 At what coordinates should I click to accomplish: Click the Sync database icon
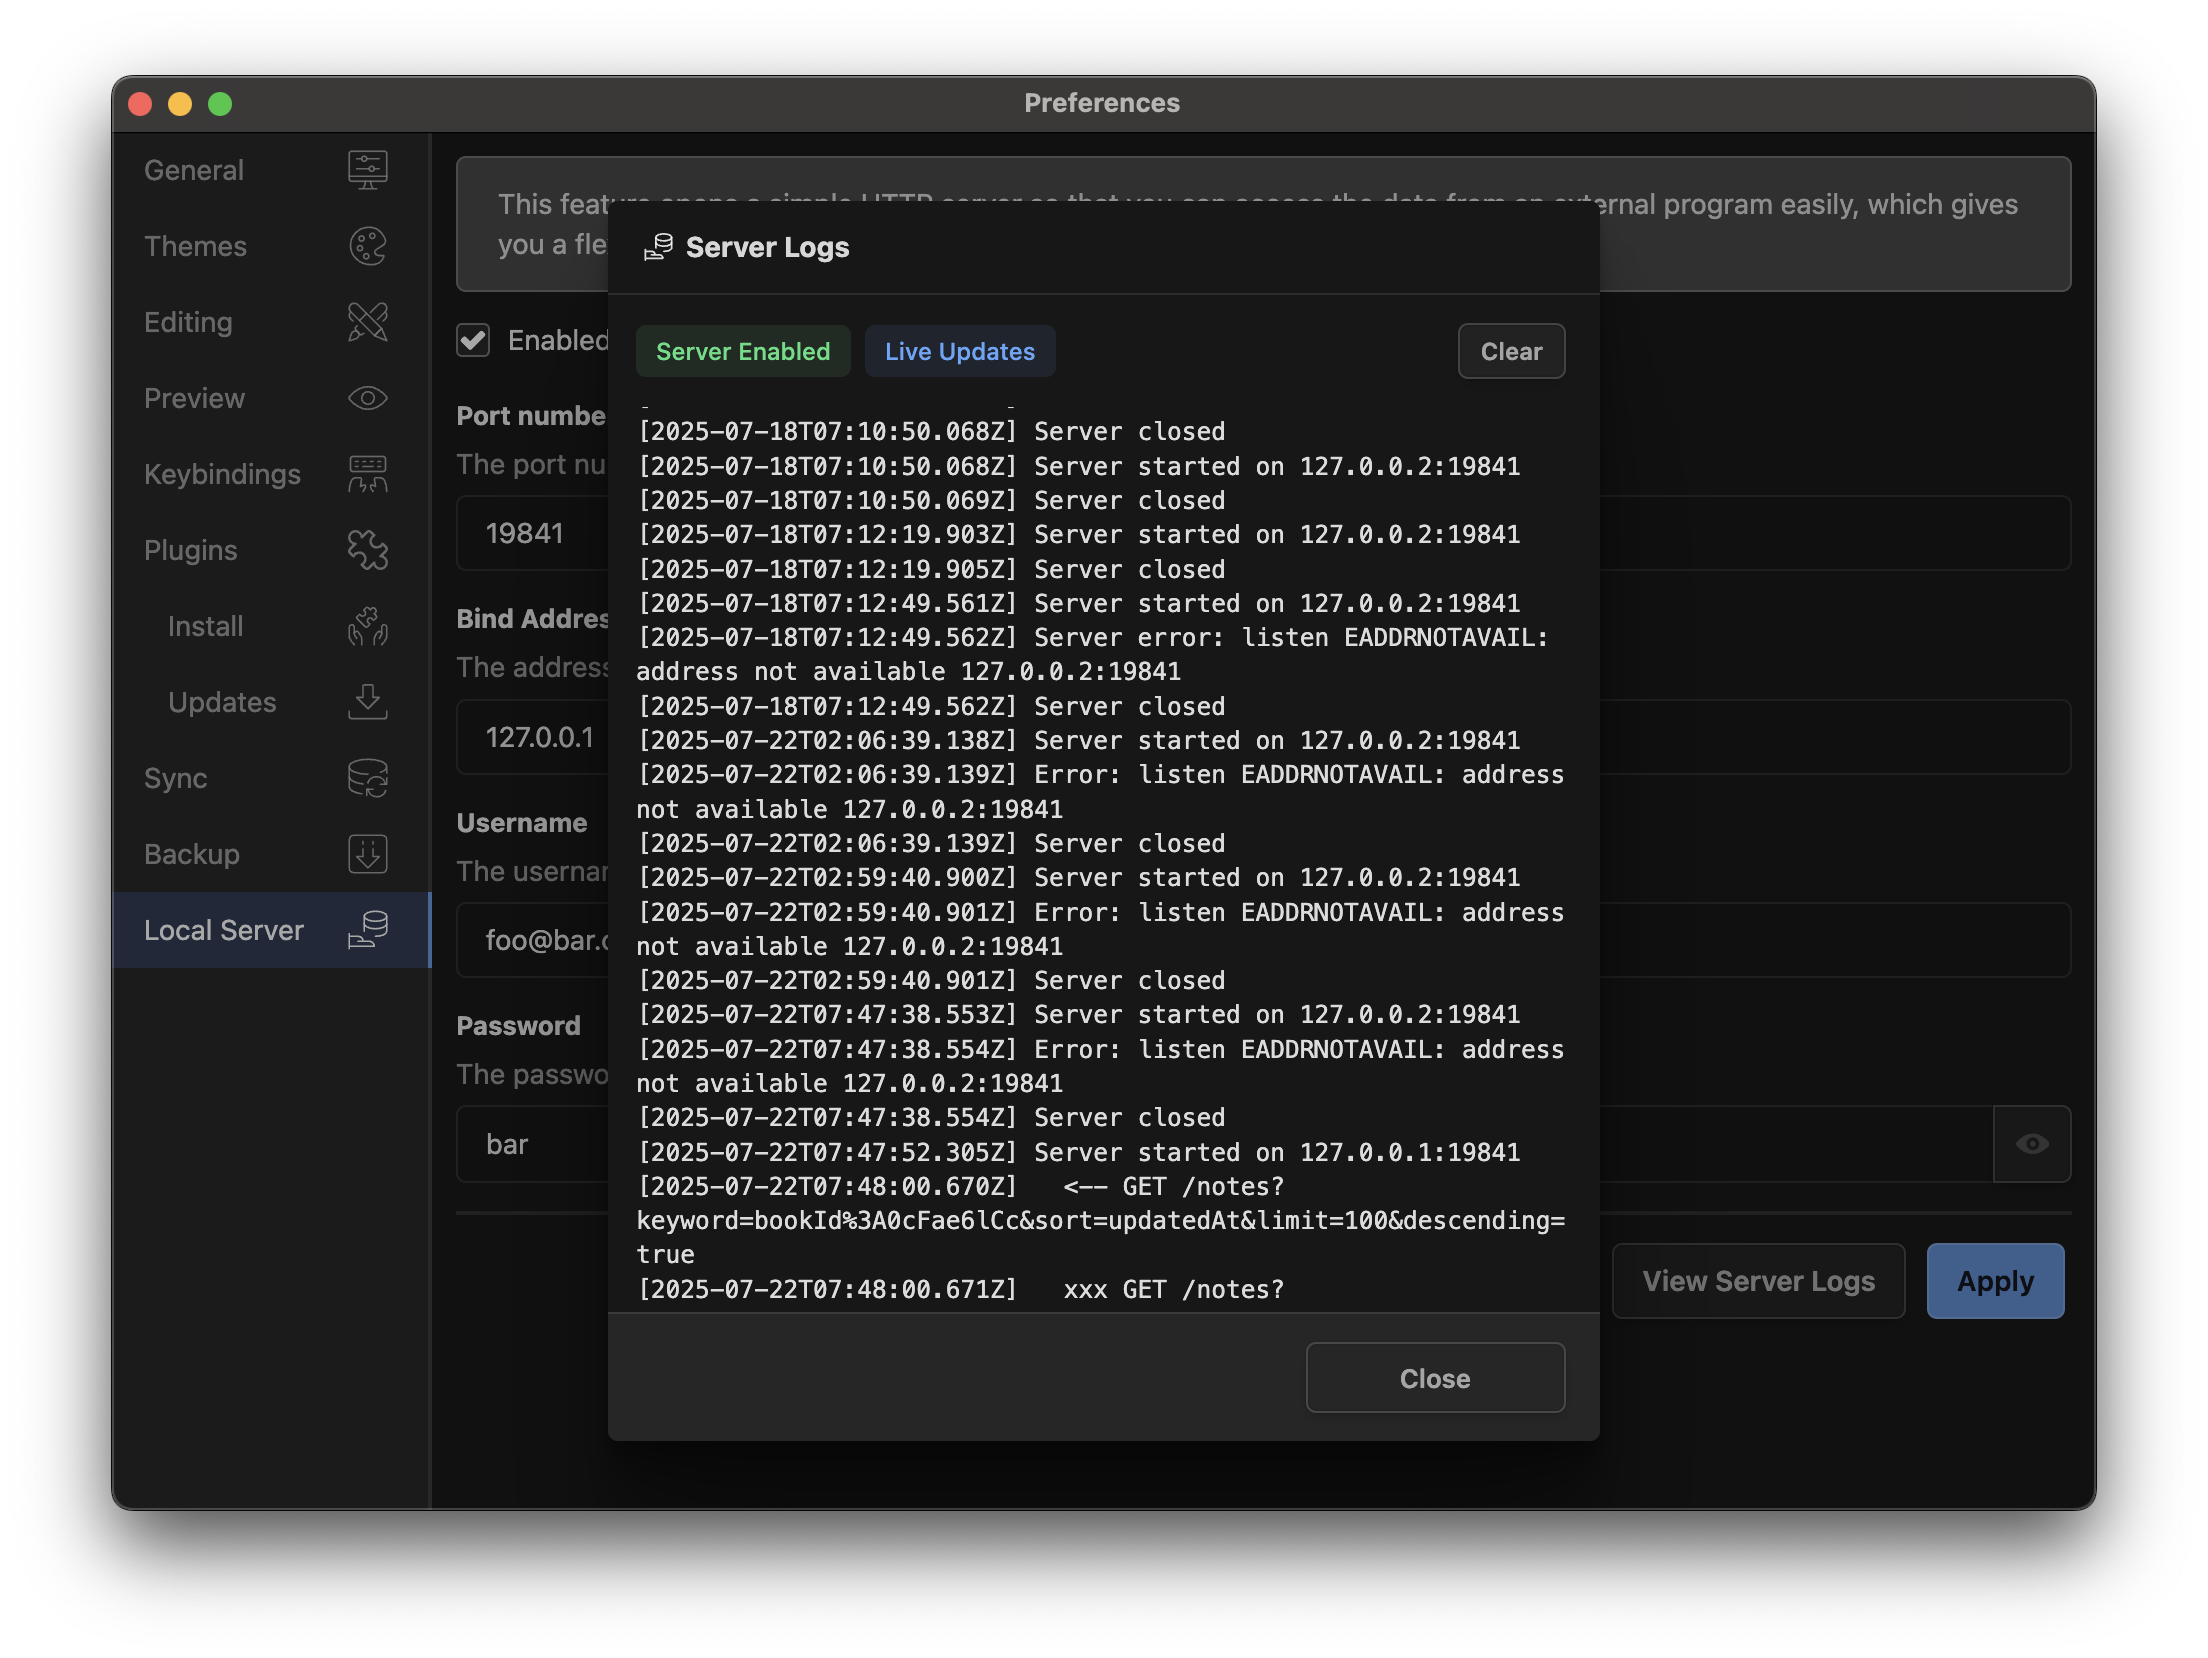tap(367, 778)
